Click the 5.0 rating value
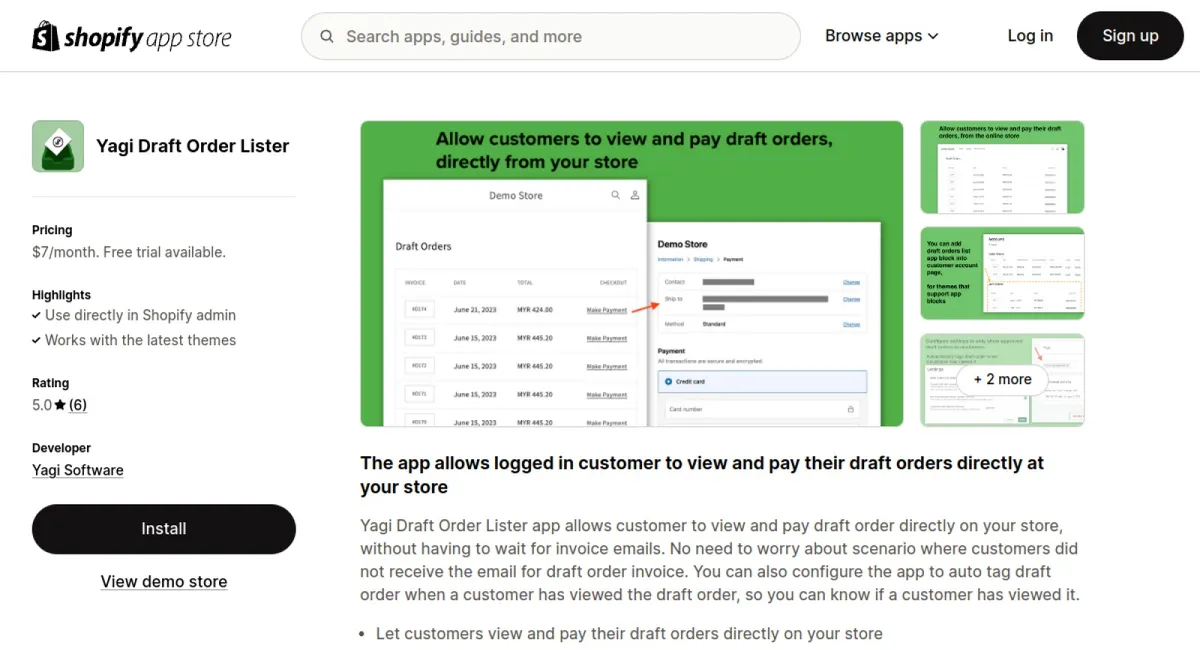The height and width of the screenshot is (650, 1200). [x=42, y=405]
